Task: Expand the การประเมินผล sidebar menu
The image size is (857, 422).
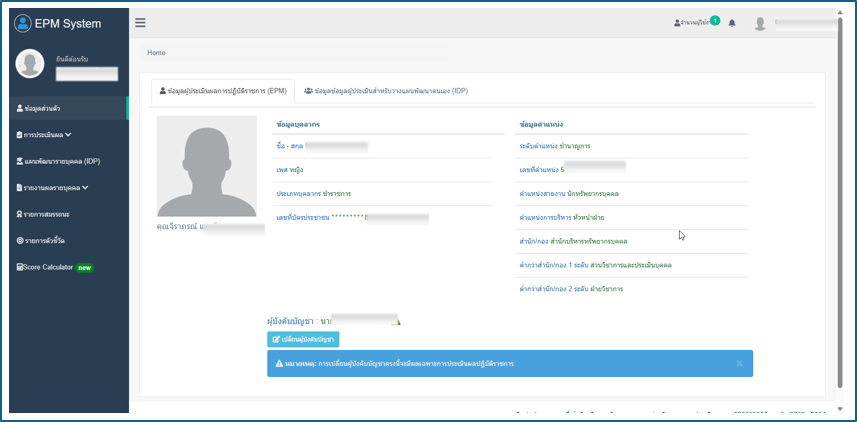Action: click(68, 134)
